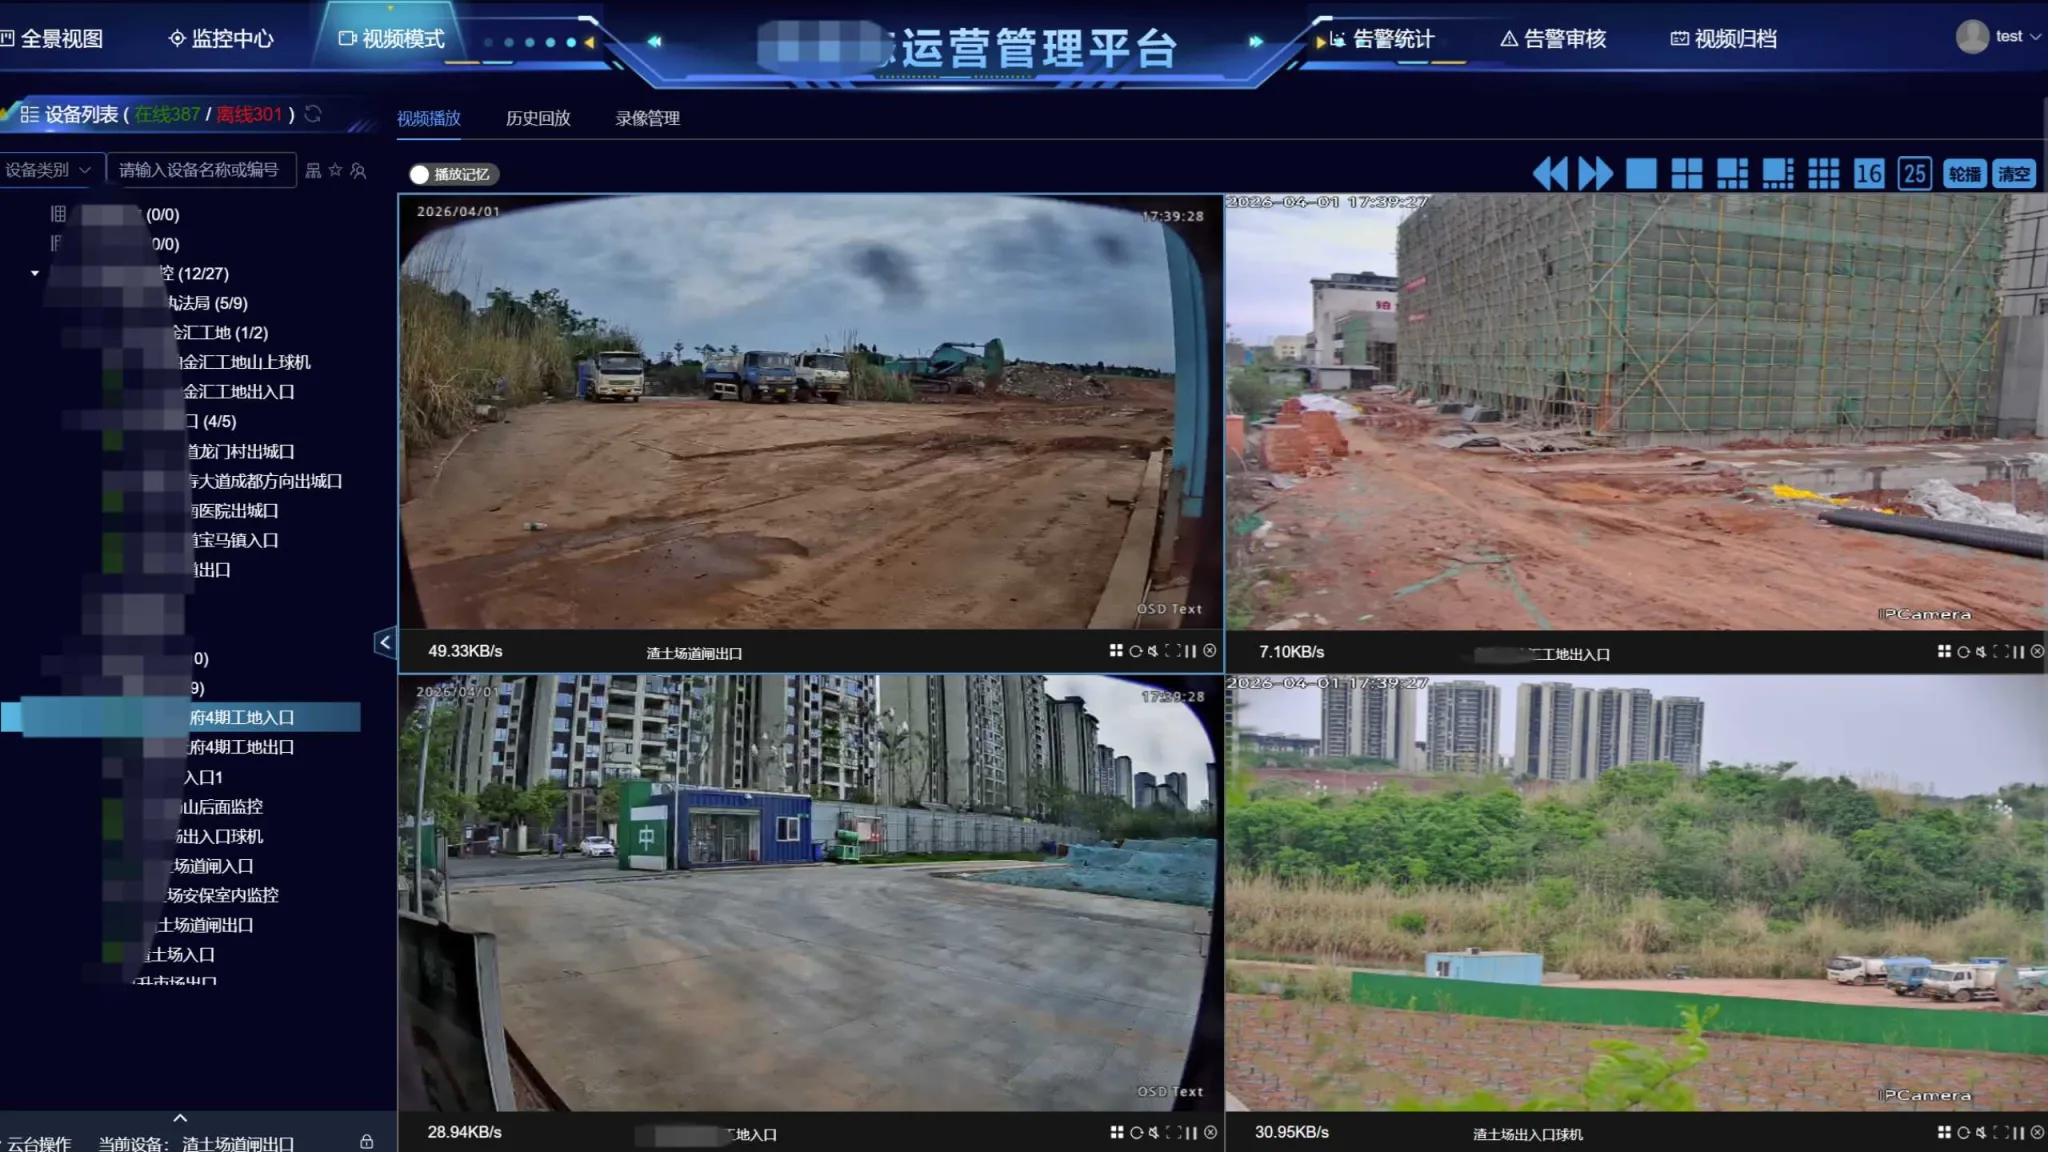Select the single-window video layout
This screenshot has height=1152, width=2048.
[1640, 174]
